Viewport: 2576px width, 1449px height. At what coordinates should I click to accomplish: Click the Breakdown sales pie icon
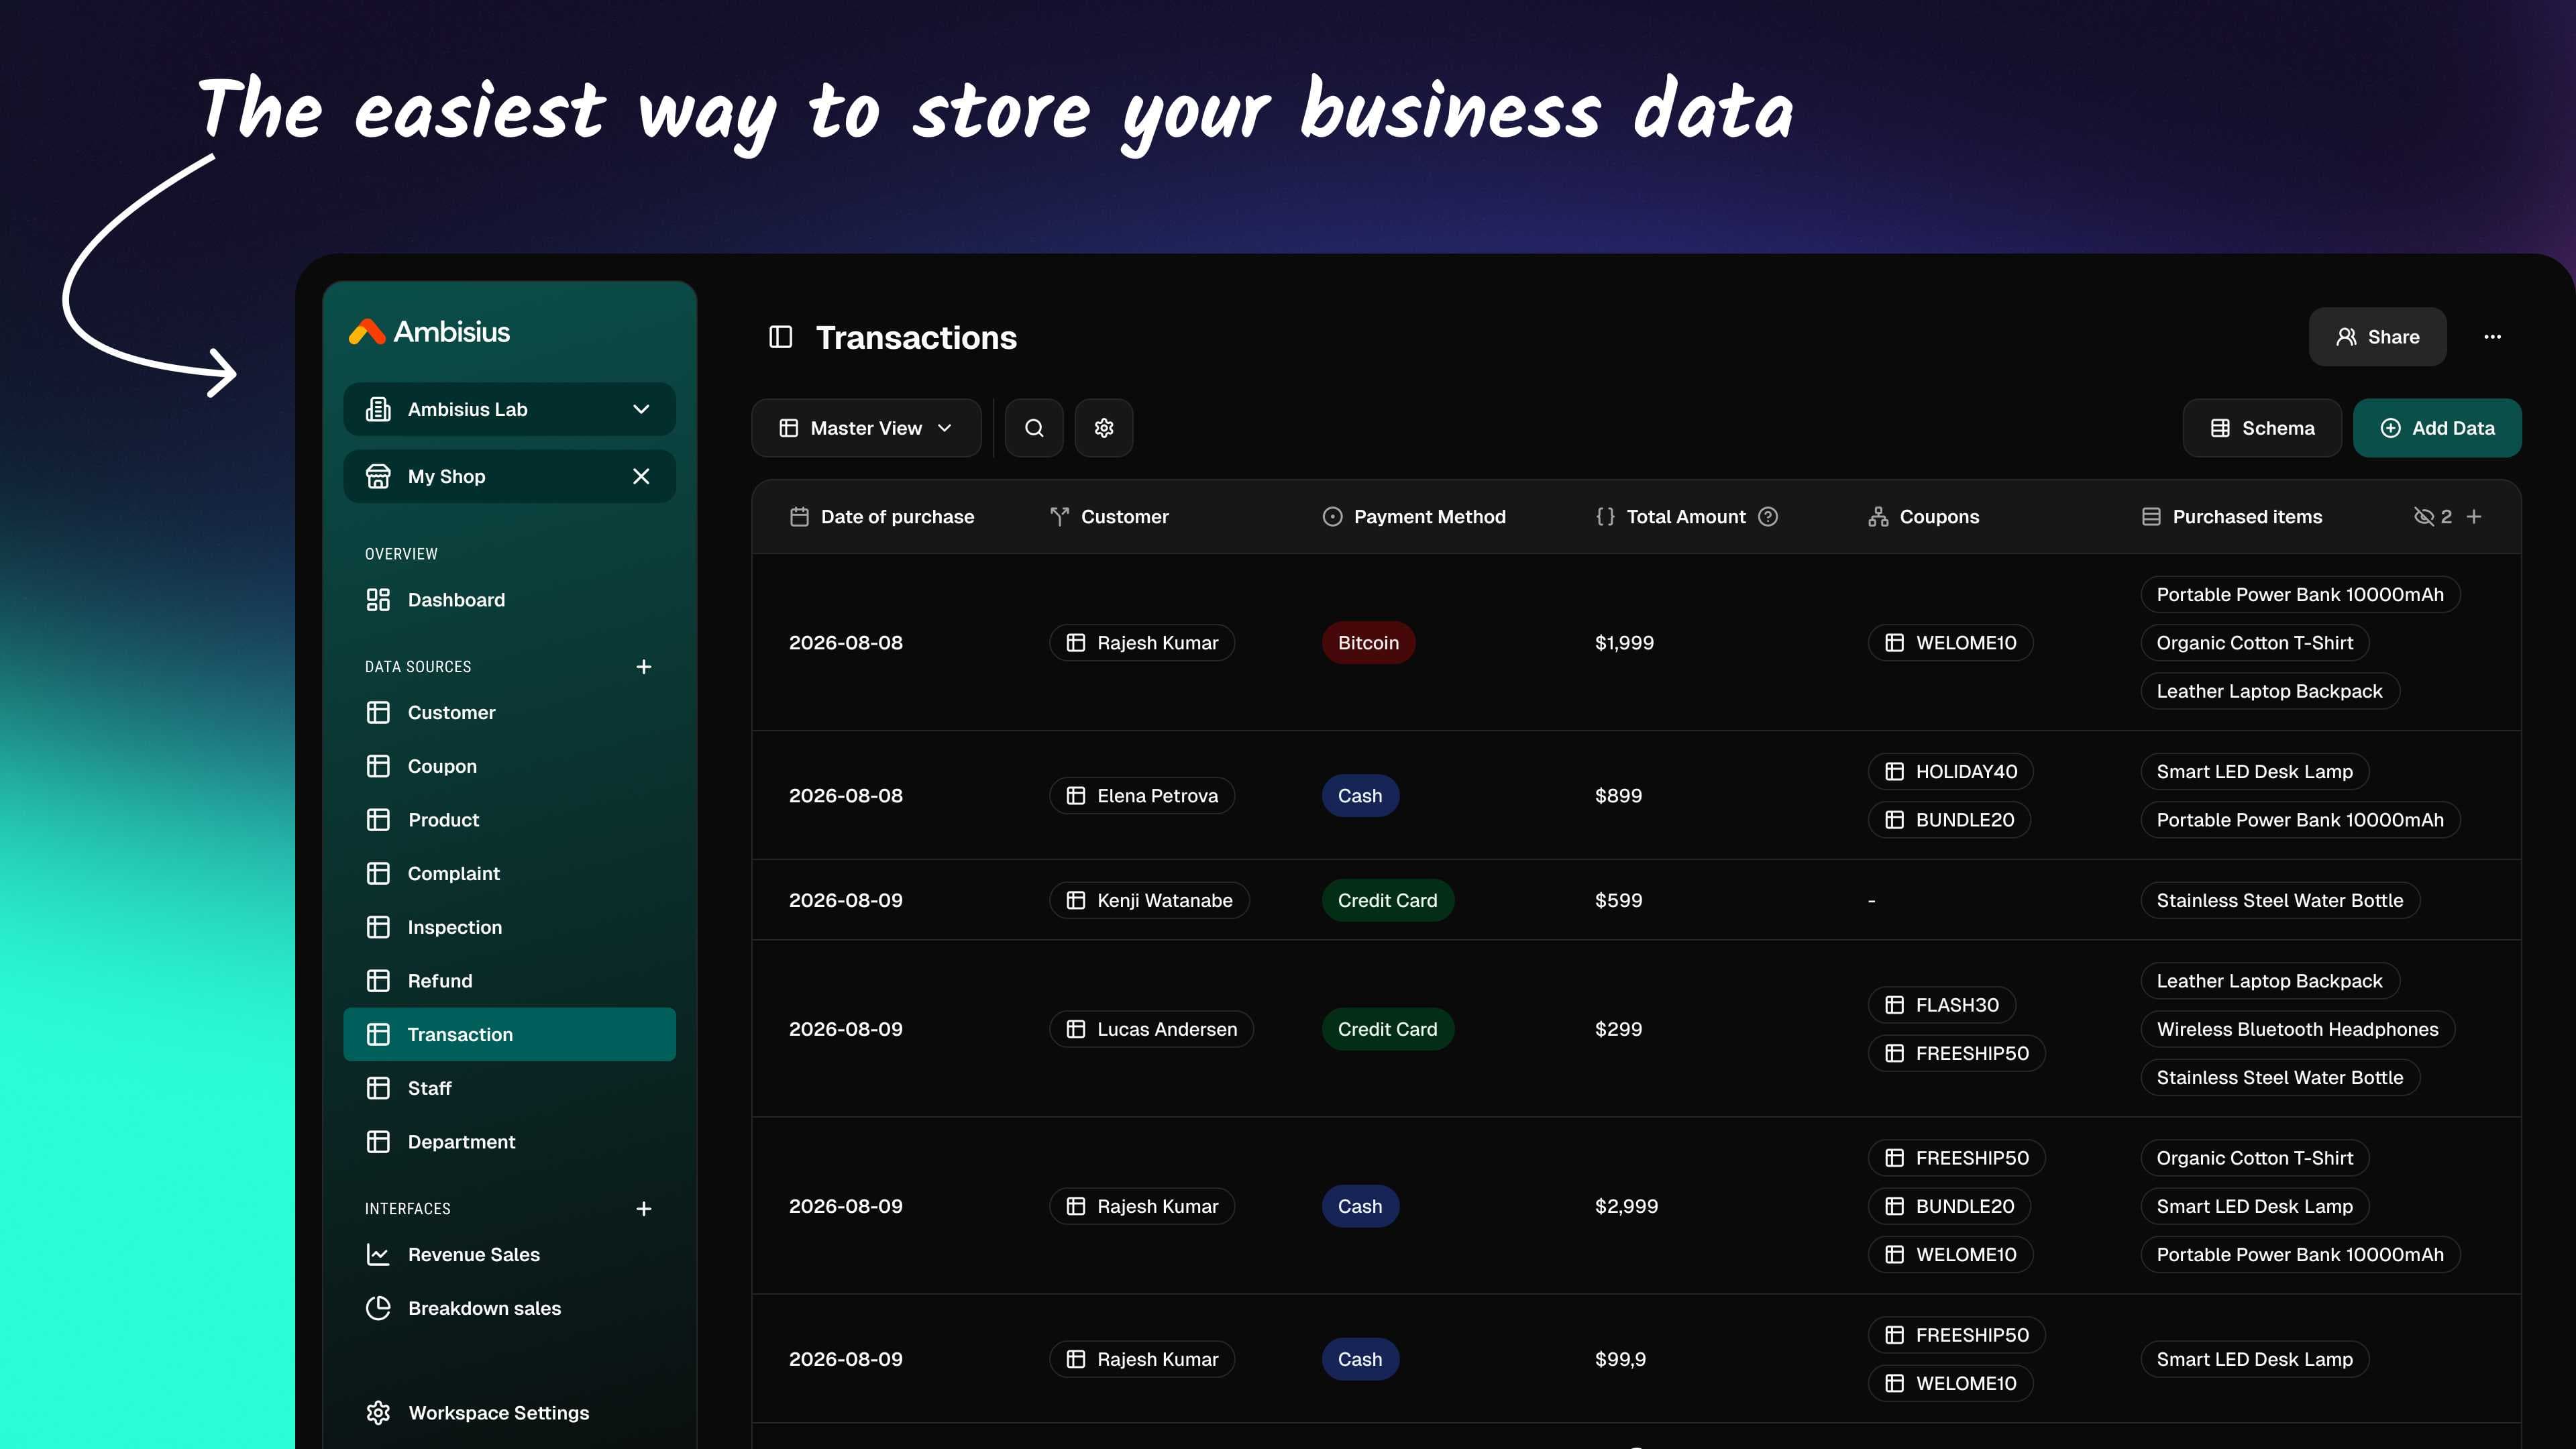[x=378, y=1308]
